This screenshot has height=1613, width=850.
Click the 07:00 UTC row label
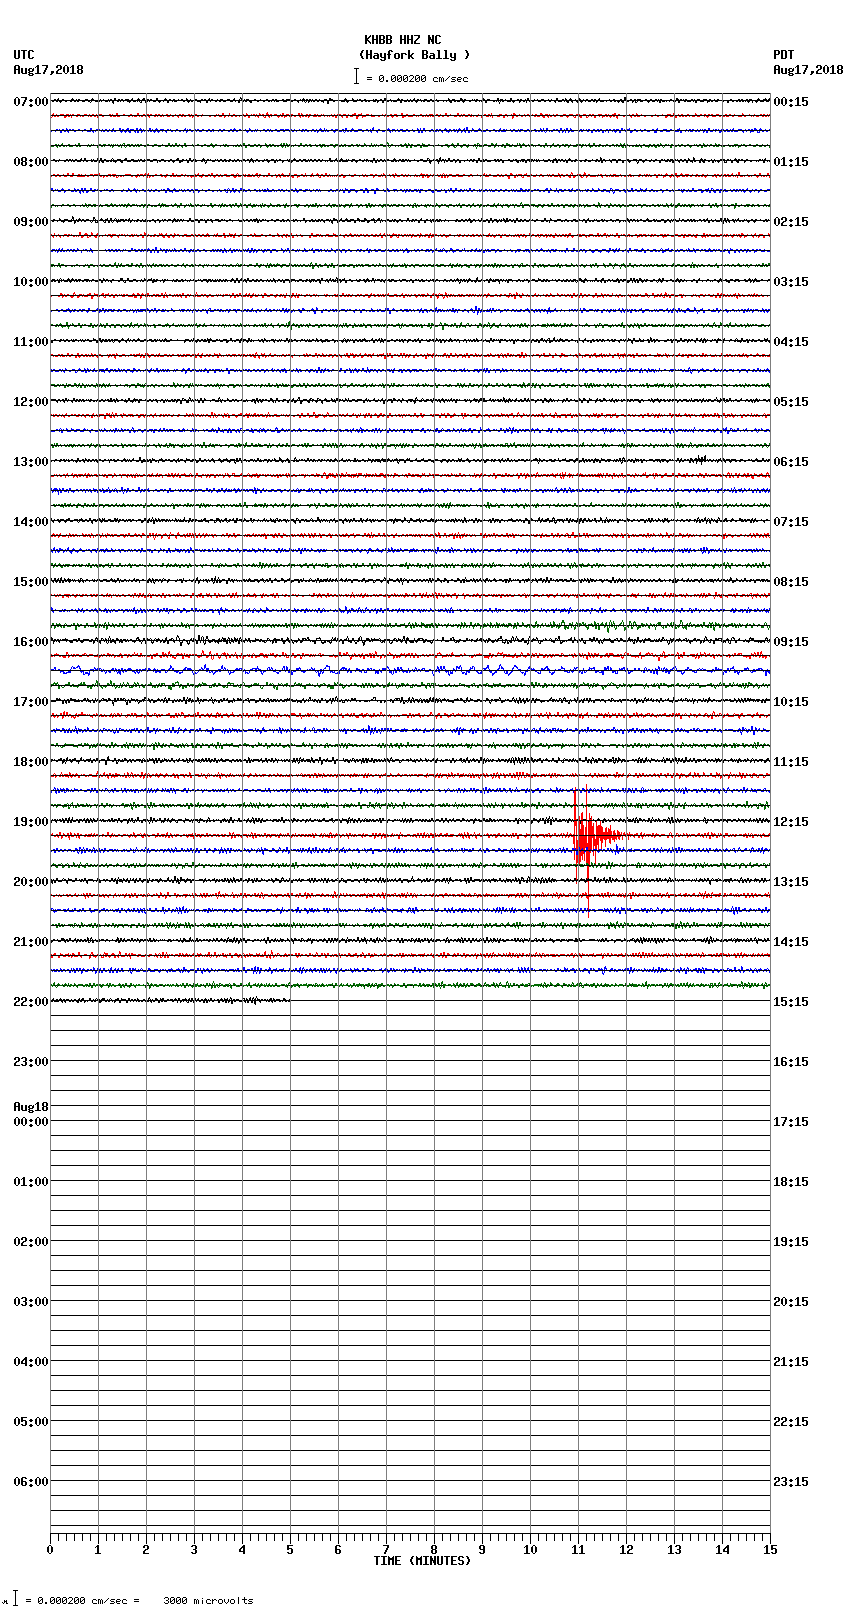click(x=31, y=102)
